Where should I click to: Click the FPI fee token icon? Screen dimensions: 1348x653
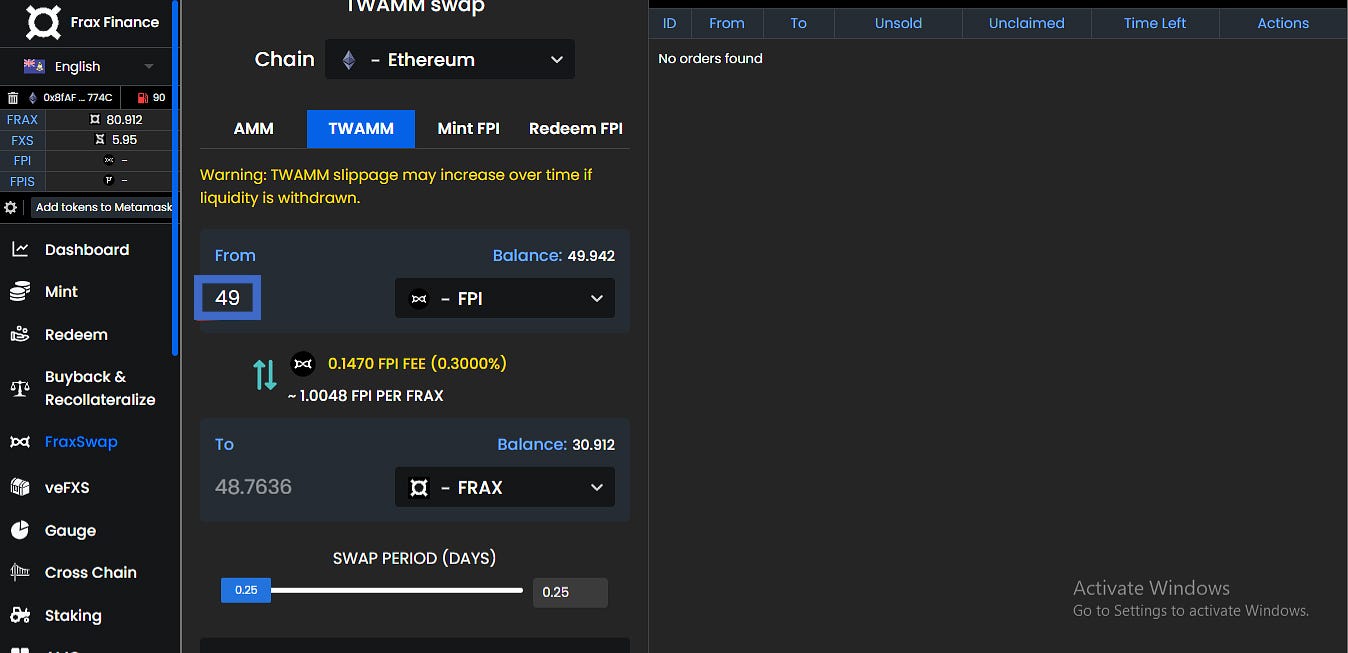point(303,364)
